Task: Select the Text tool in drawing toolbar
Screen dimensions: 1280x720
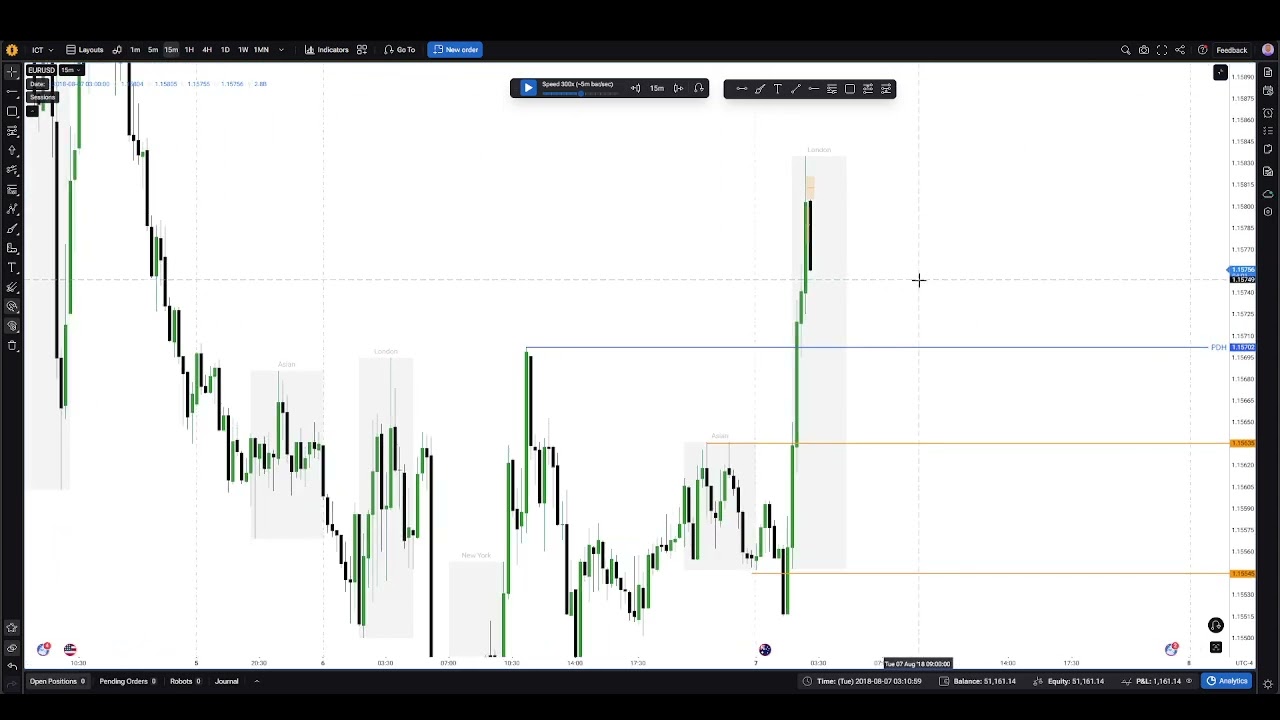Action: [x=777, y=89]
